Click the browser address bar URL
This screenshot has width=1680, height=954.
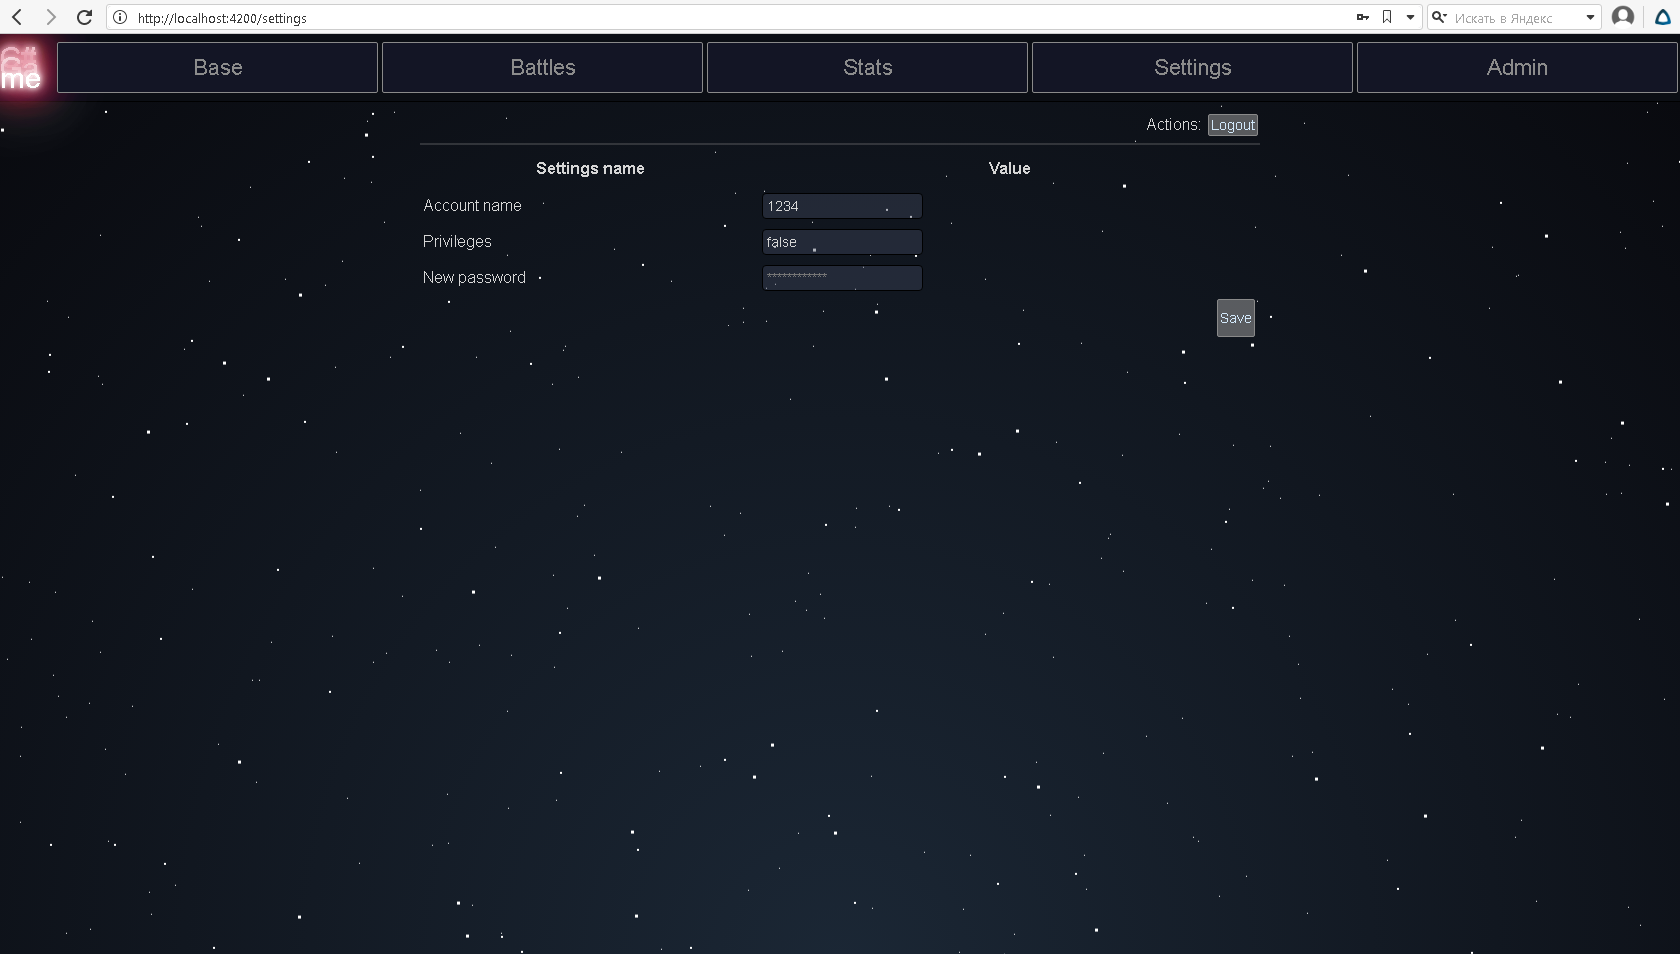click(x=222, y=18)
